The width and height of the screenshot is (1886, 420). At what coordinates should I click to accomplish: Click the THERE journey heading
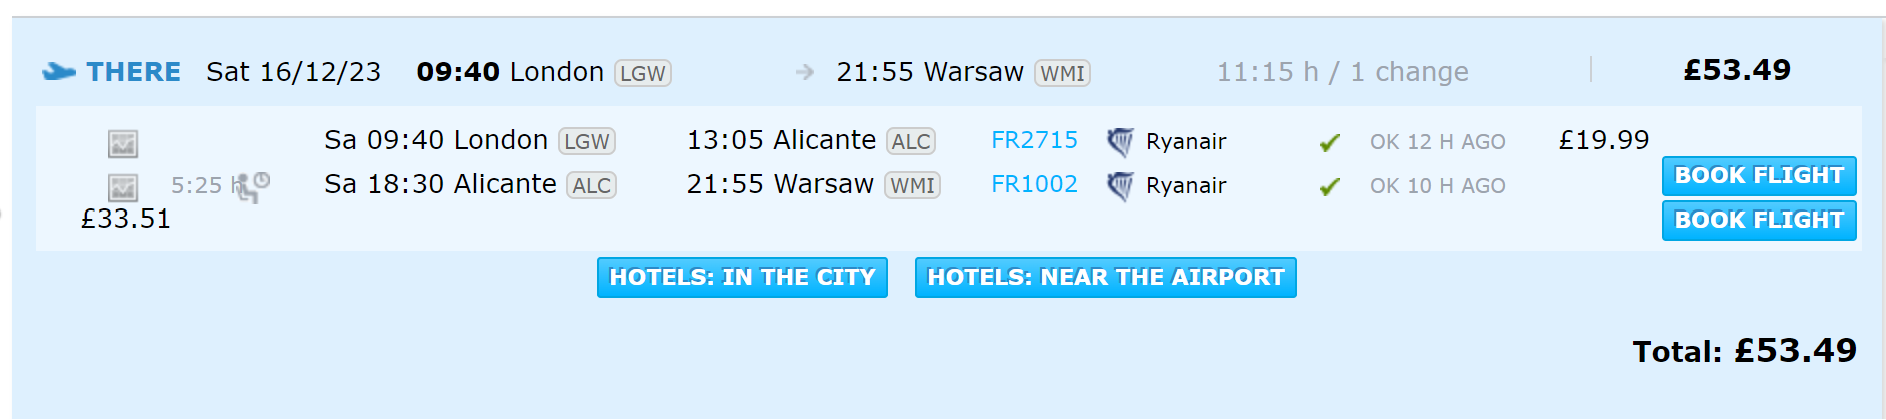pos(133,72)
